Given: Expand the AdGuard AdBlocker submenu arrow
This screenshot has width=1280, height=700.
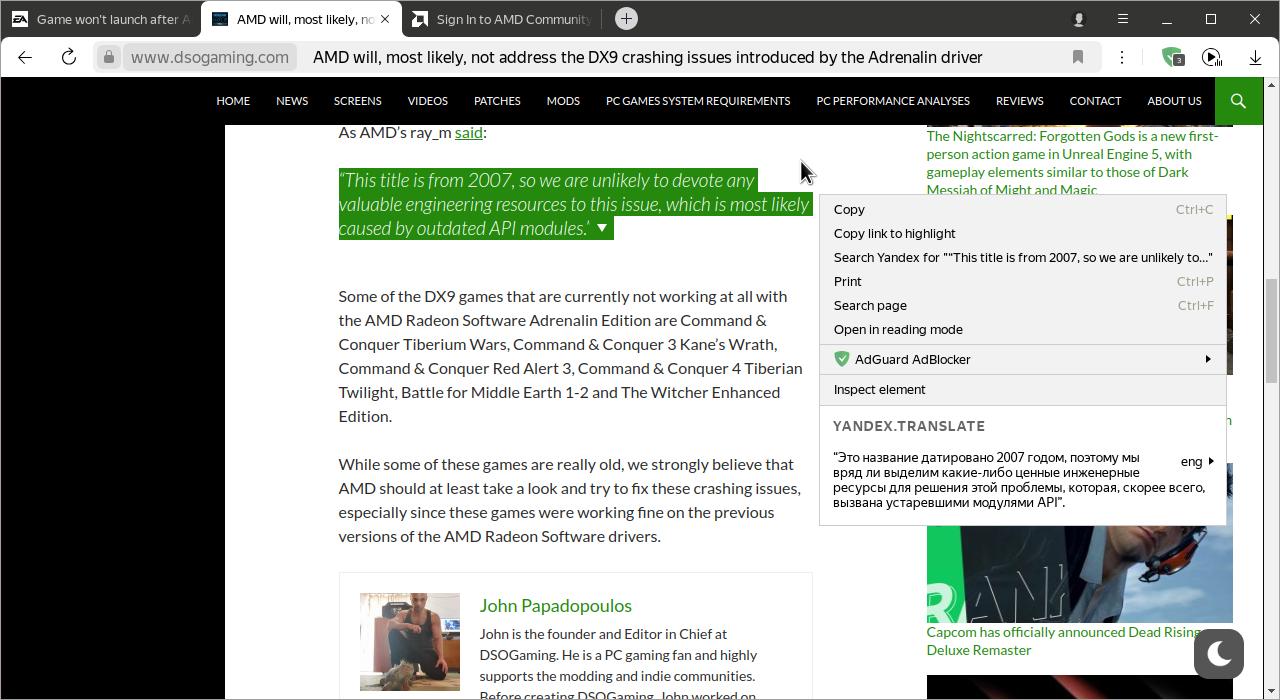Looking at the screenshot, I should 1208,359.
